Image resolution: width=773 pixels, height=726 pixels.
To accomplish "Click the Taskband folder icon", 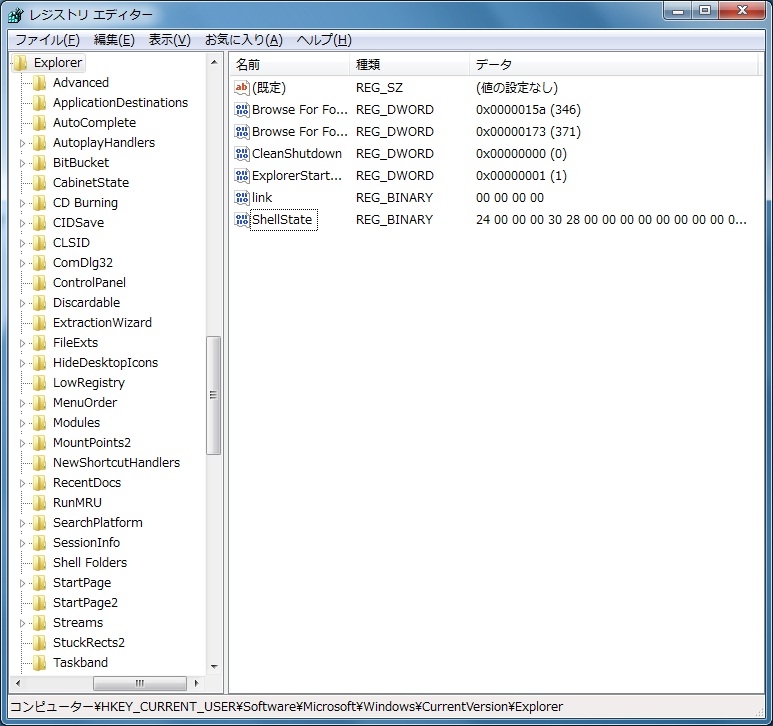I will click(39, 662).
